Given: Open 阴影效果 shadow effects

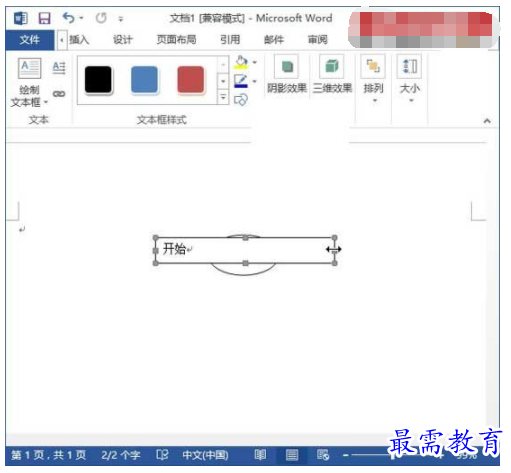Looking at the screenshot, I should click(x=287, y=74).
